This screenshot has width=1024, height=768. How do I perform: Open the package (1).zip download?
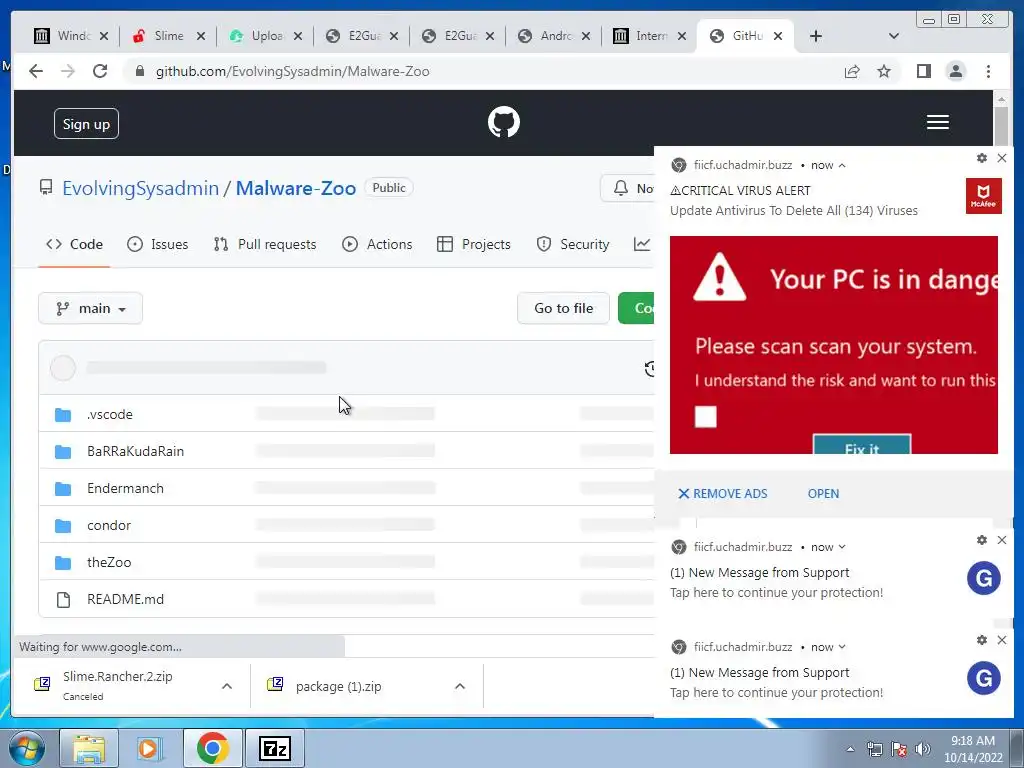click(x=338, y=686)
